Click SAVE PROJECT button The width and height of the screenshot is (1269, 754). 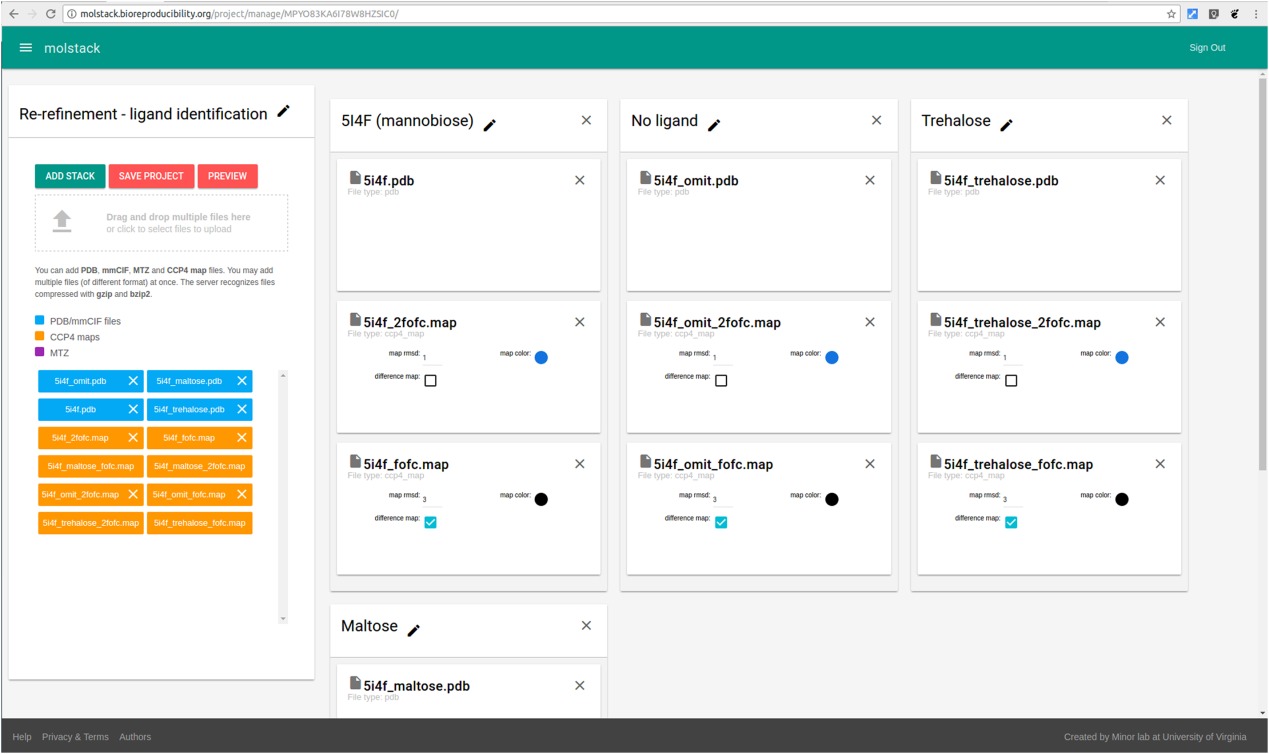151,176
